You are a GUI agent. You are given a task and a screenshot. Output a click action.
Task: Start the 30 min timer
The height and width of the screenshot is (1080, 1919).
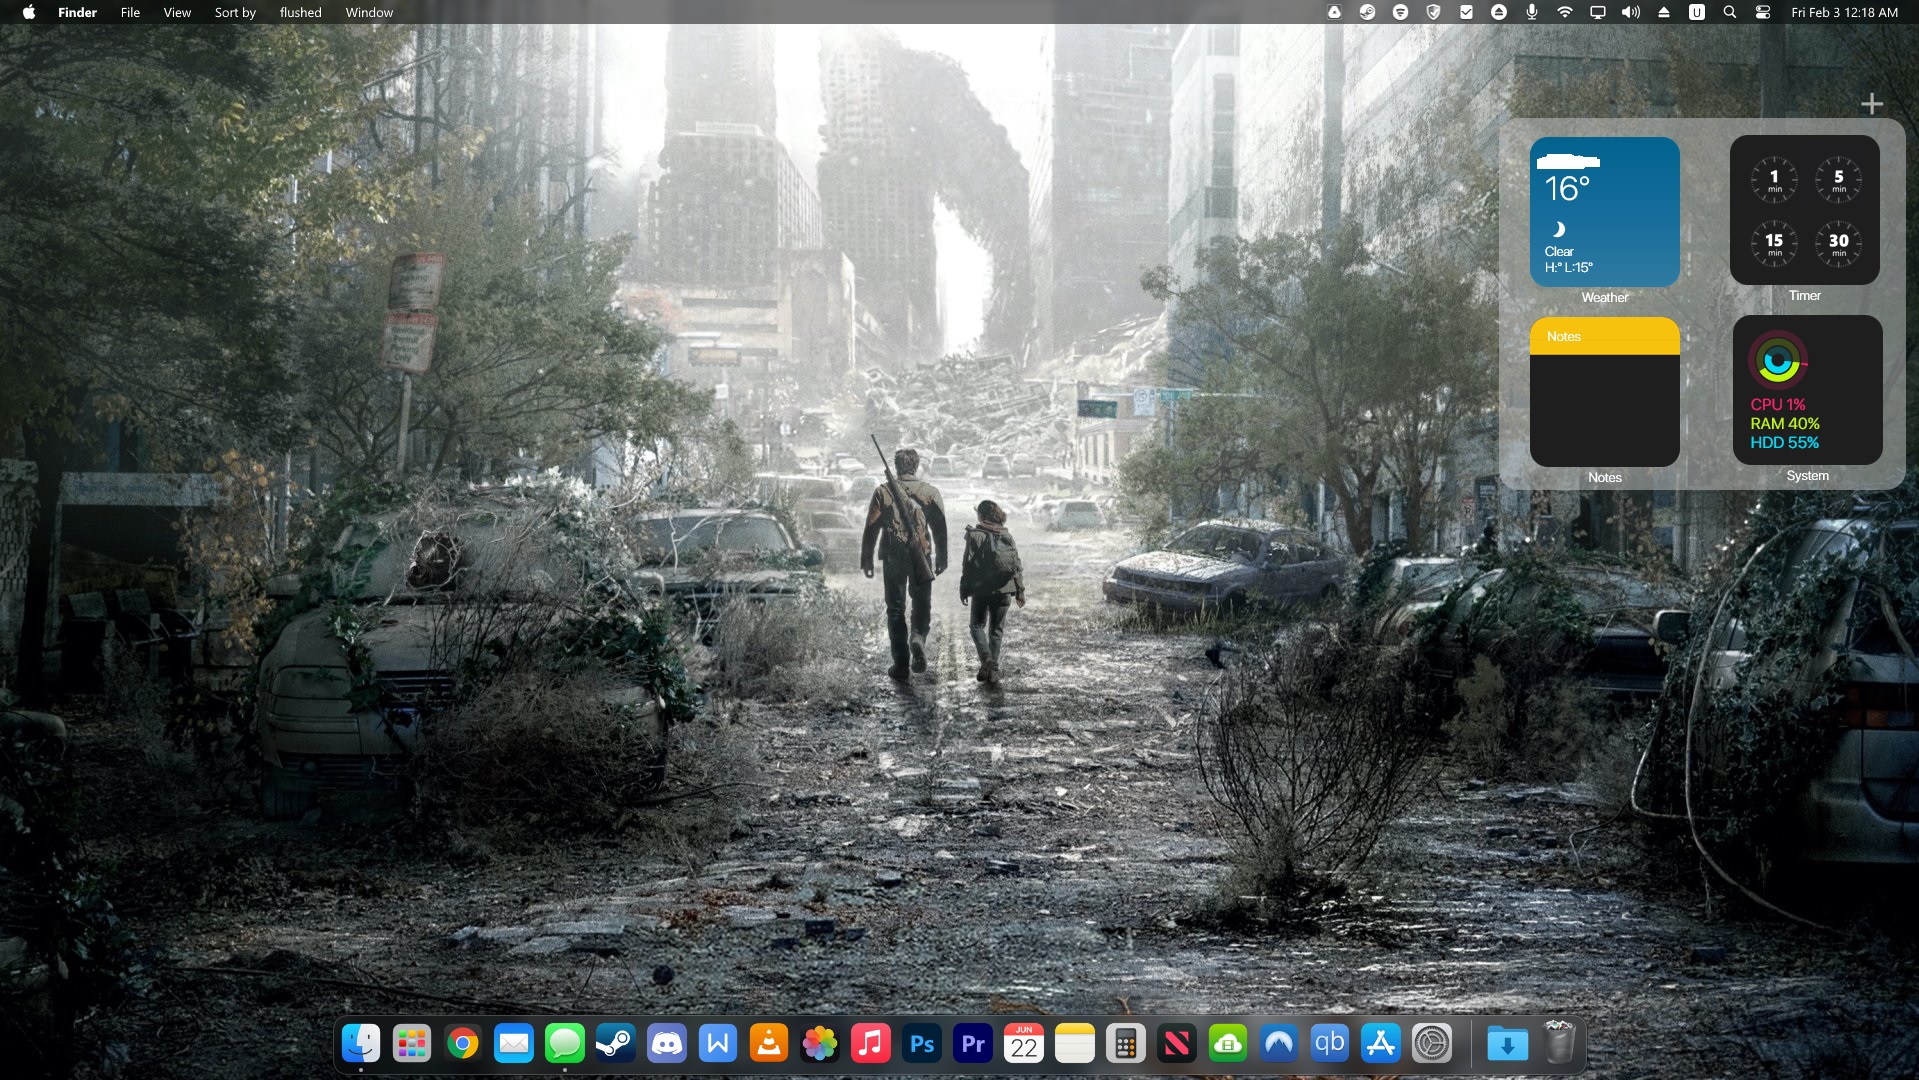pos(1838,244)
